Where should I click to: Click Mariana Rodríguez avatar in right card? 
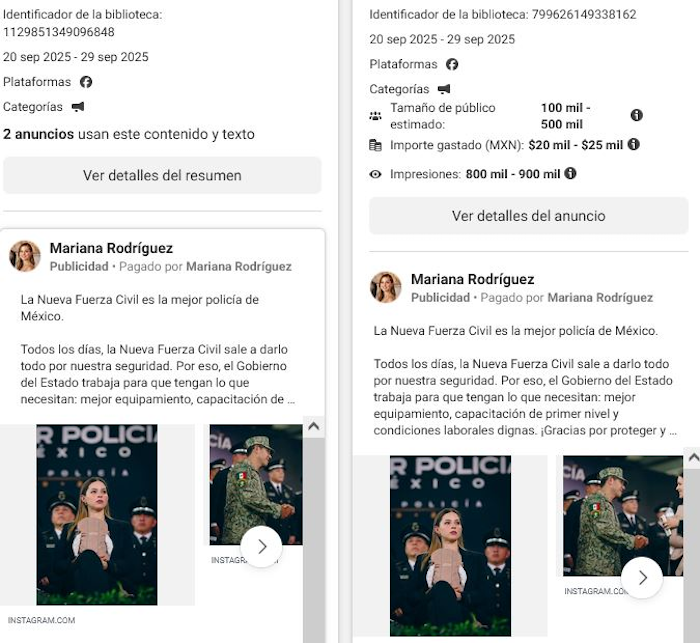[x=386, y=287]
